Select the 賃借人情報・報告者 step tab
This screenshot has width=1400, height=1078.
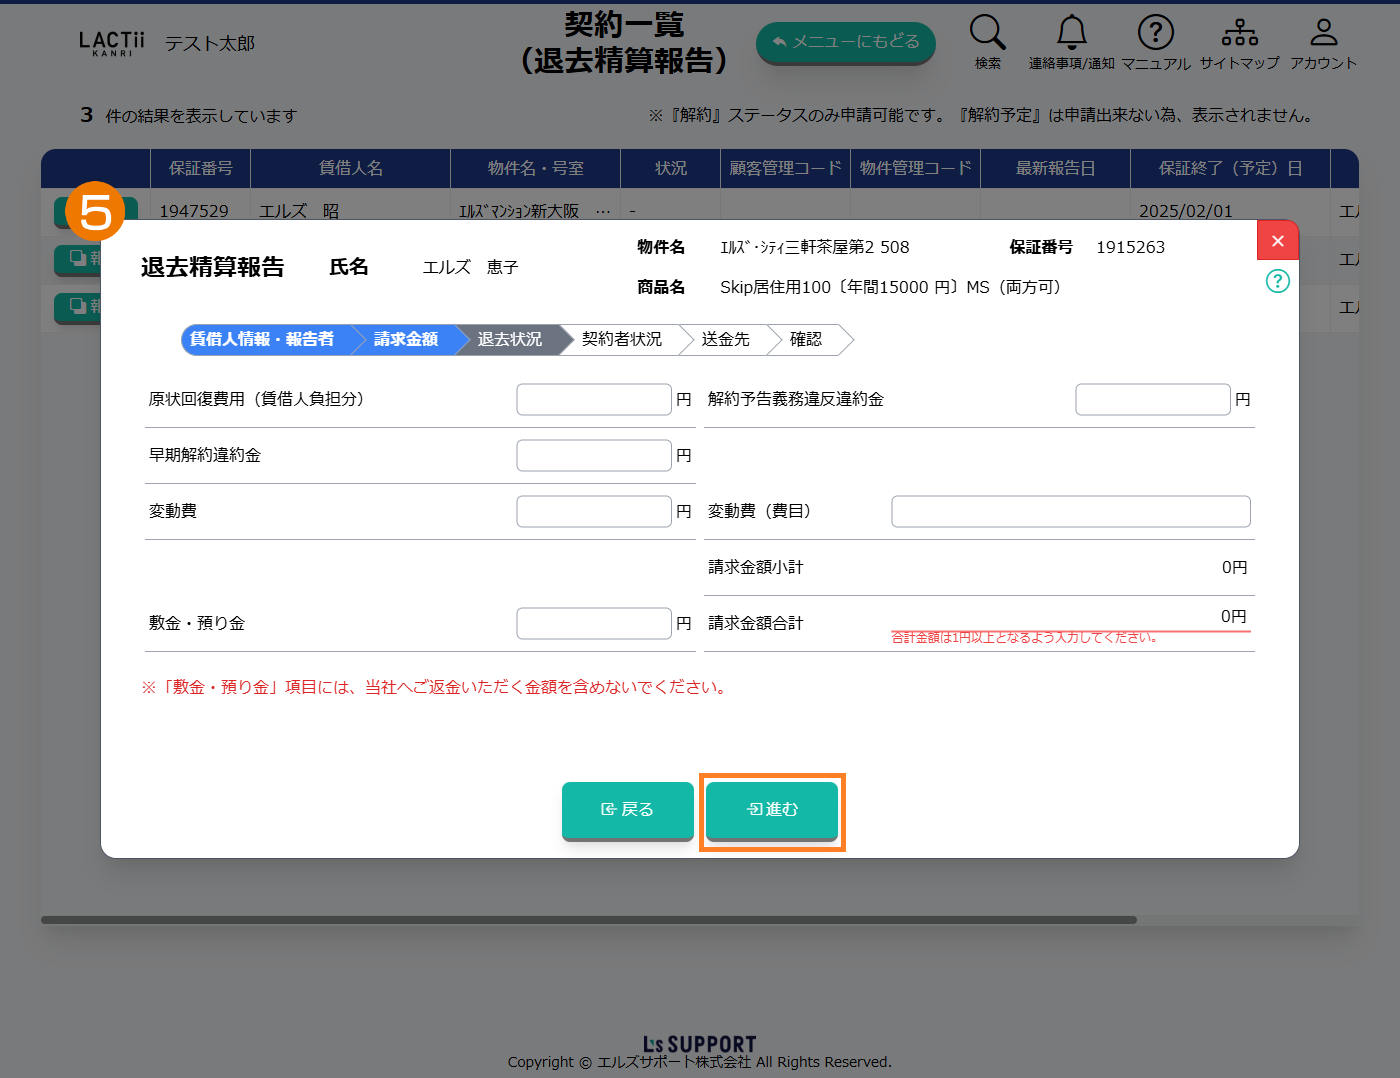[x=262, y=340]
